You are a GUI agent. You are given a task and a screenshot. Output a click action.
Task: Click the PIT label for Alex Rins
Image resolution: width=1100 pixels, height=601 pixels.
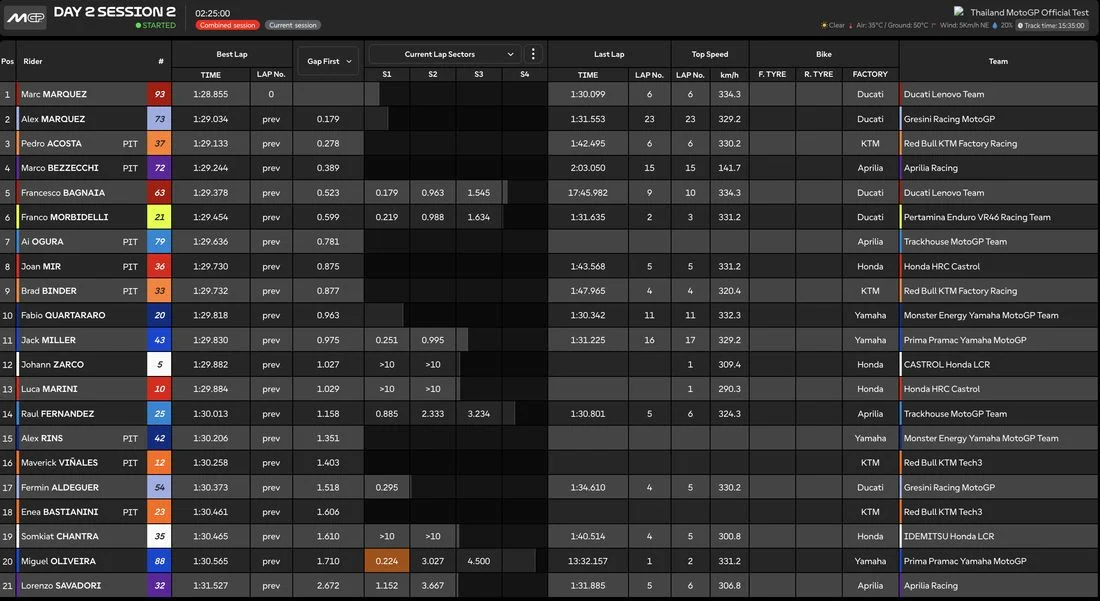tap(130, 438)
